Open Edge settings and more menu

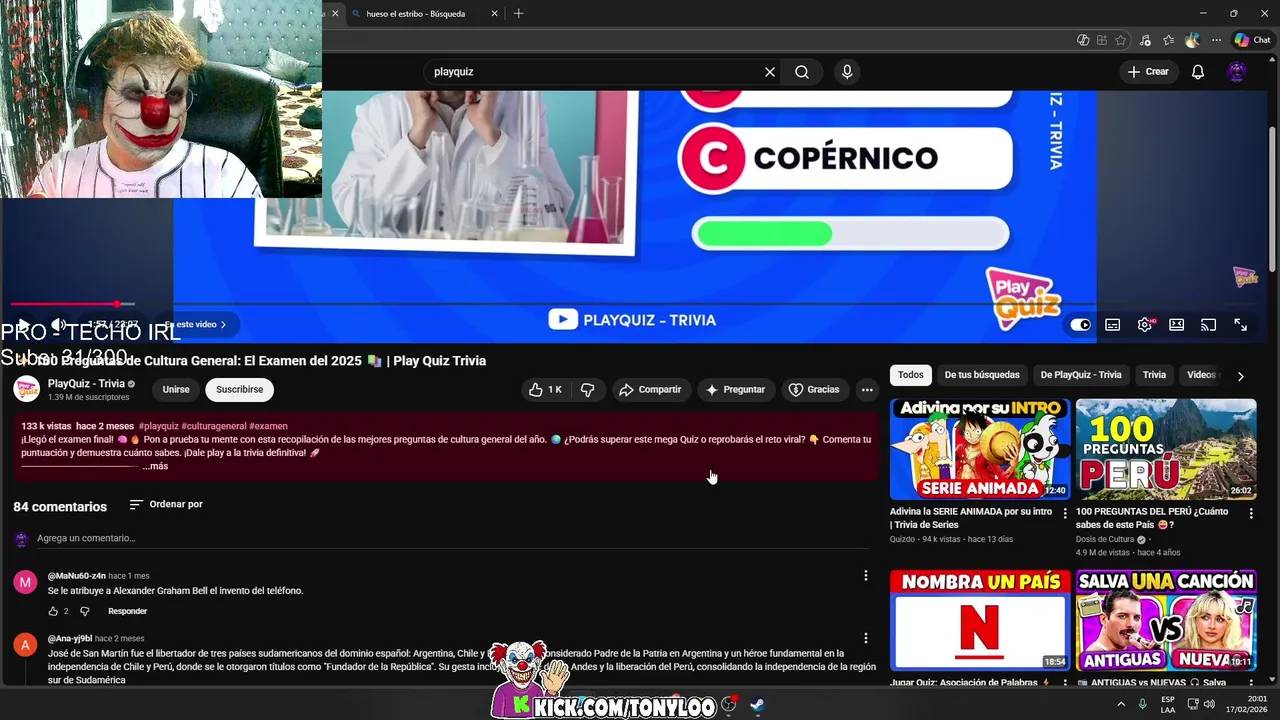1216,40
